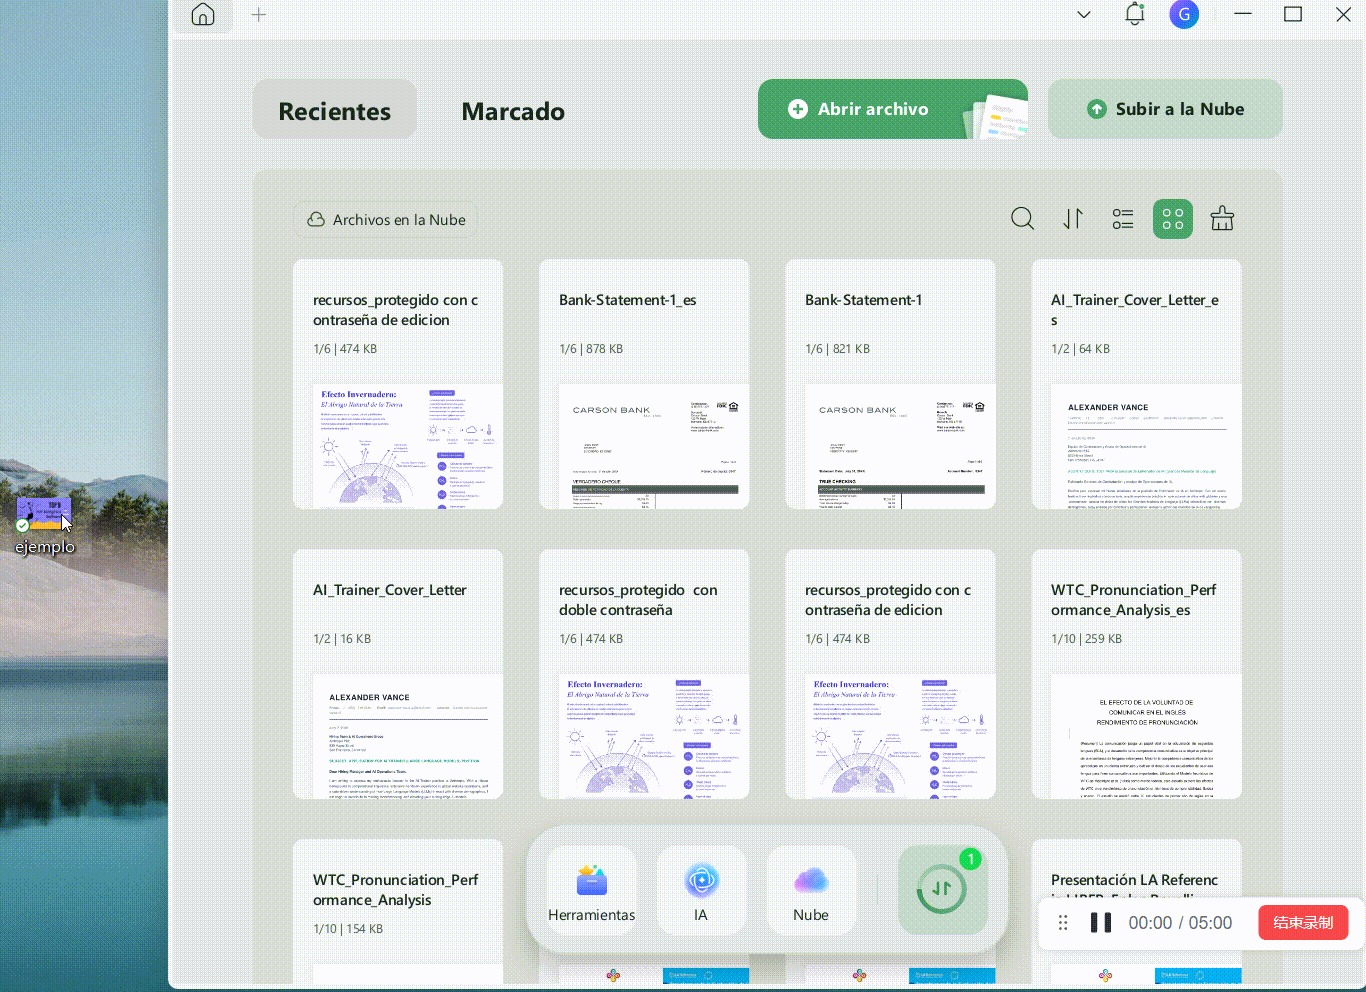Click the Subir a la Nube button
This screenshot has width=1366, height=992.
pyautogui.click(x=1165, y=109)
